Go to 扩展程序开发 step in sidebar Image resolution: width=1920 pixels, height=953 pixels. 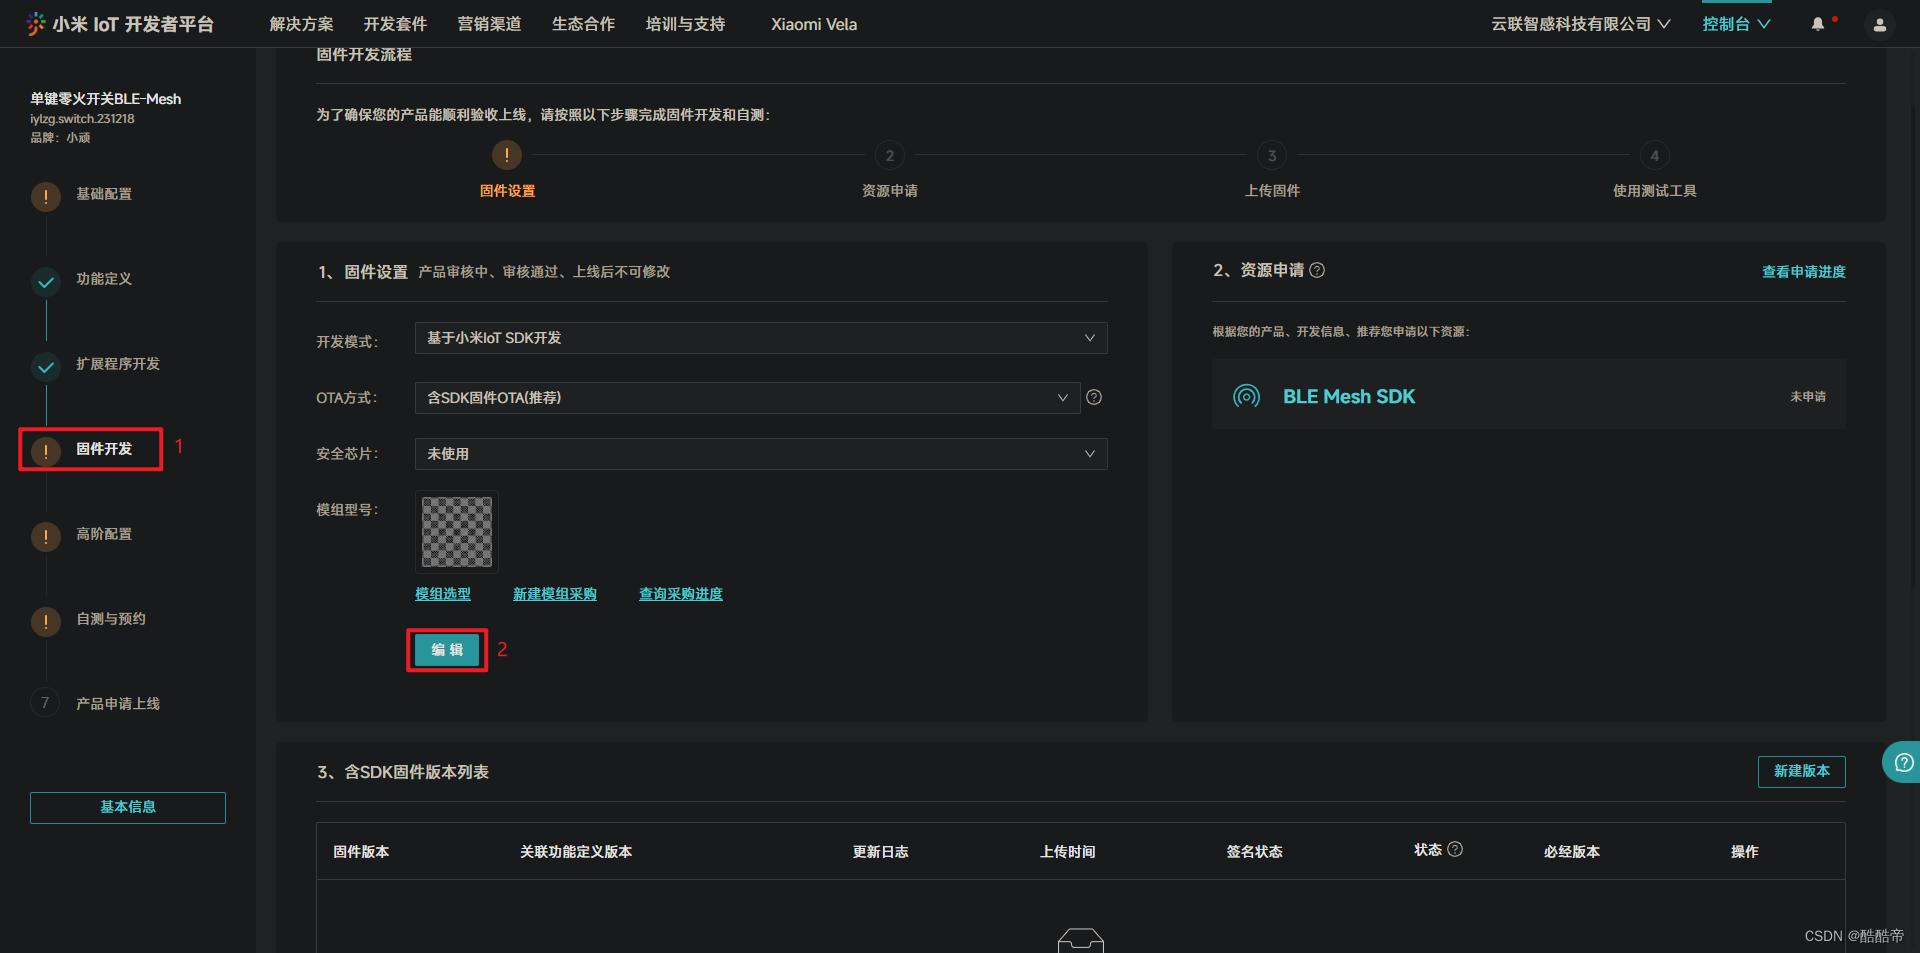click(x=118, y=364)
